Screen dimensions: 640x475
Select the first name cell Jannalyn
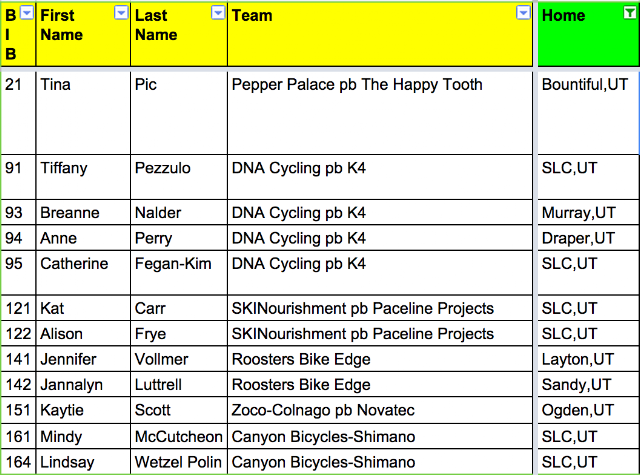(x=83, y=384)
